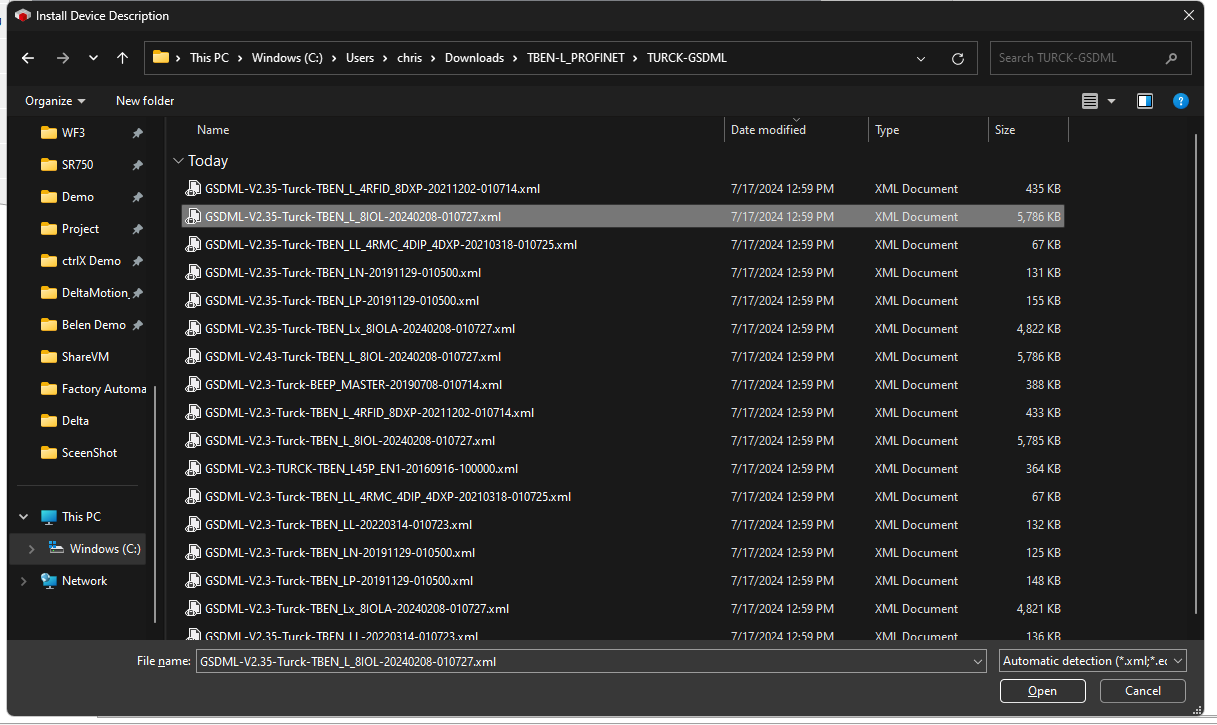Go up one folder level arrow
Image resolution: width=1217 pixels, height=725 pixels.
point(122,58)
